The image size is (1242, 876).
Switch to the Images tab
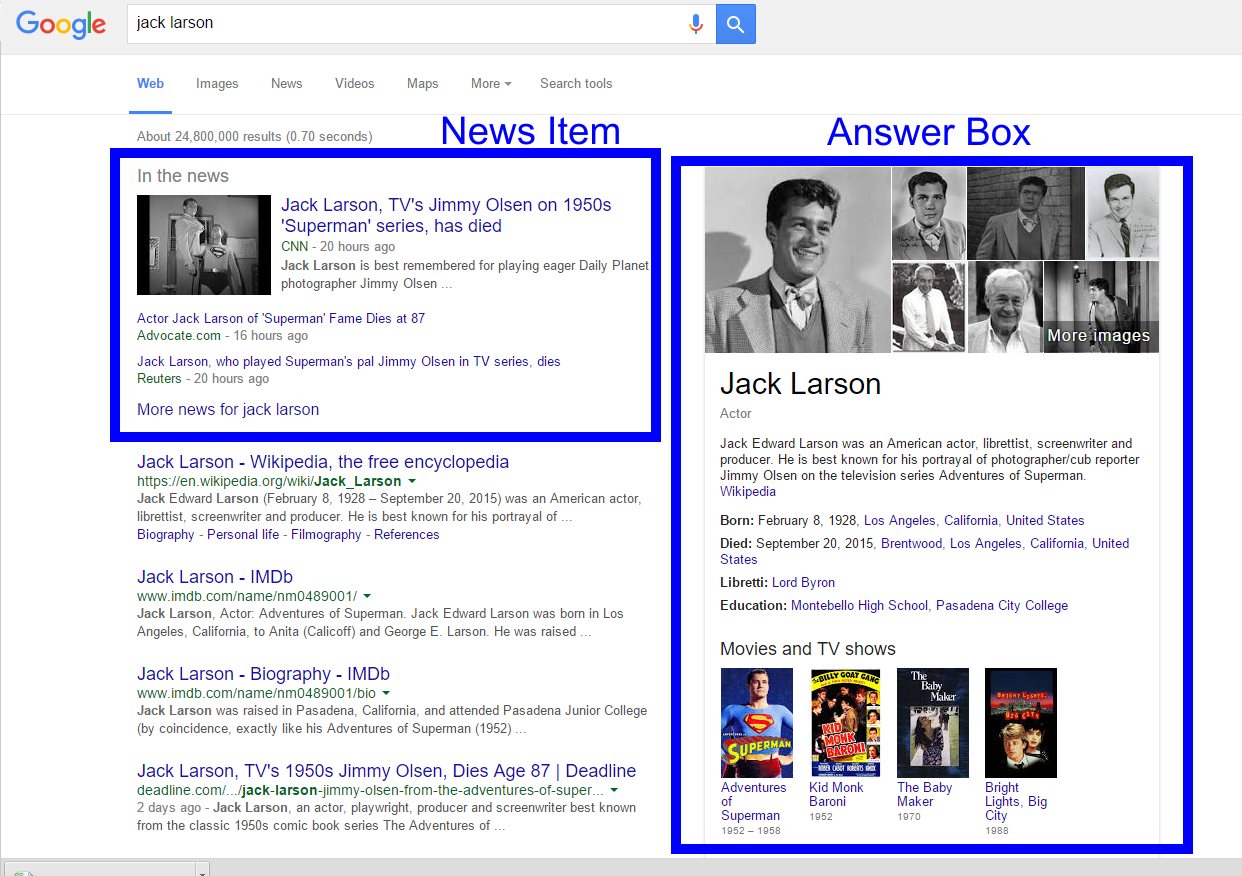click(x=217, y=84)
